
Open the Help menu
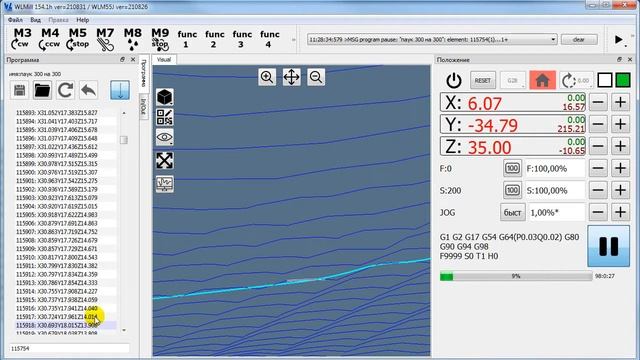click(82, 20)
